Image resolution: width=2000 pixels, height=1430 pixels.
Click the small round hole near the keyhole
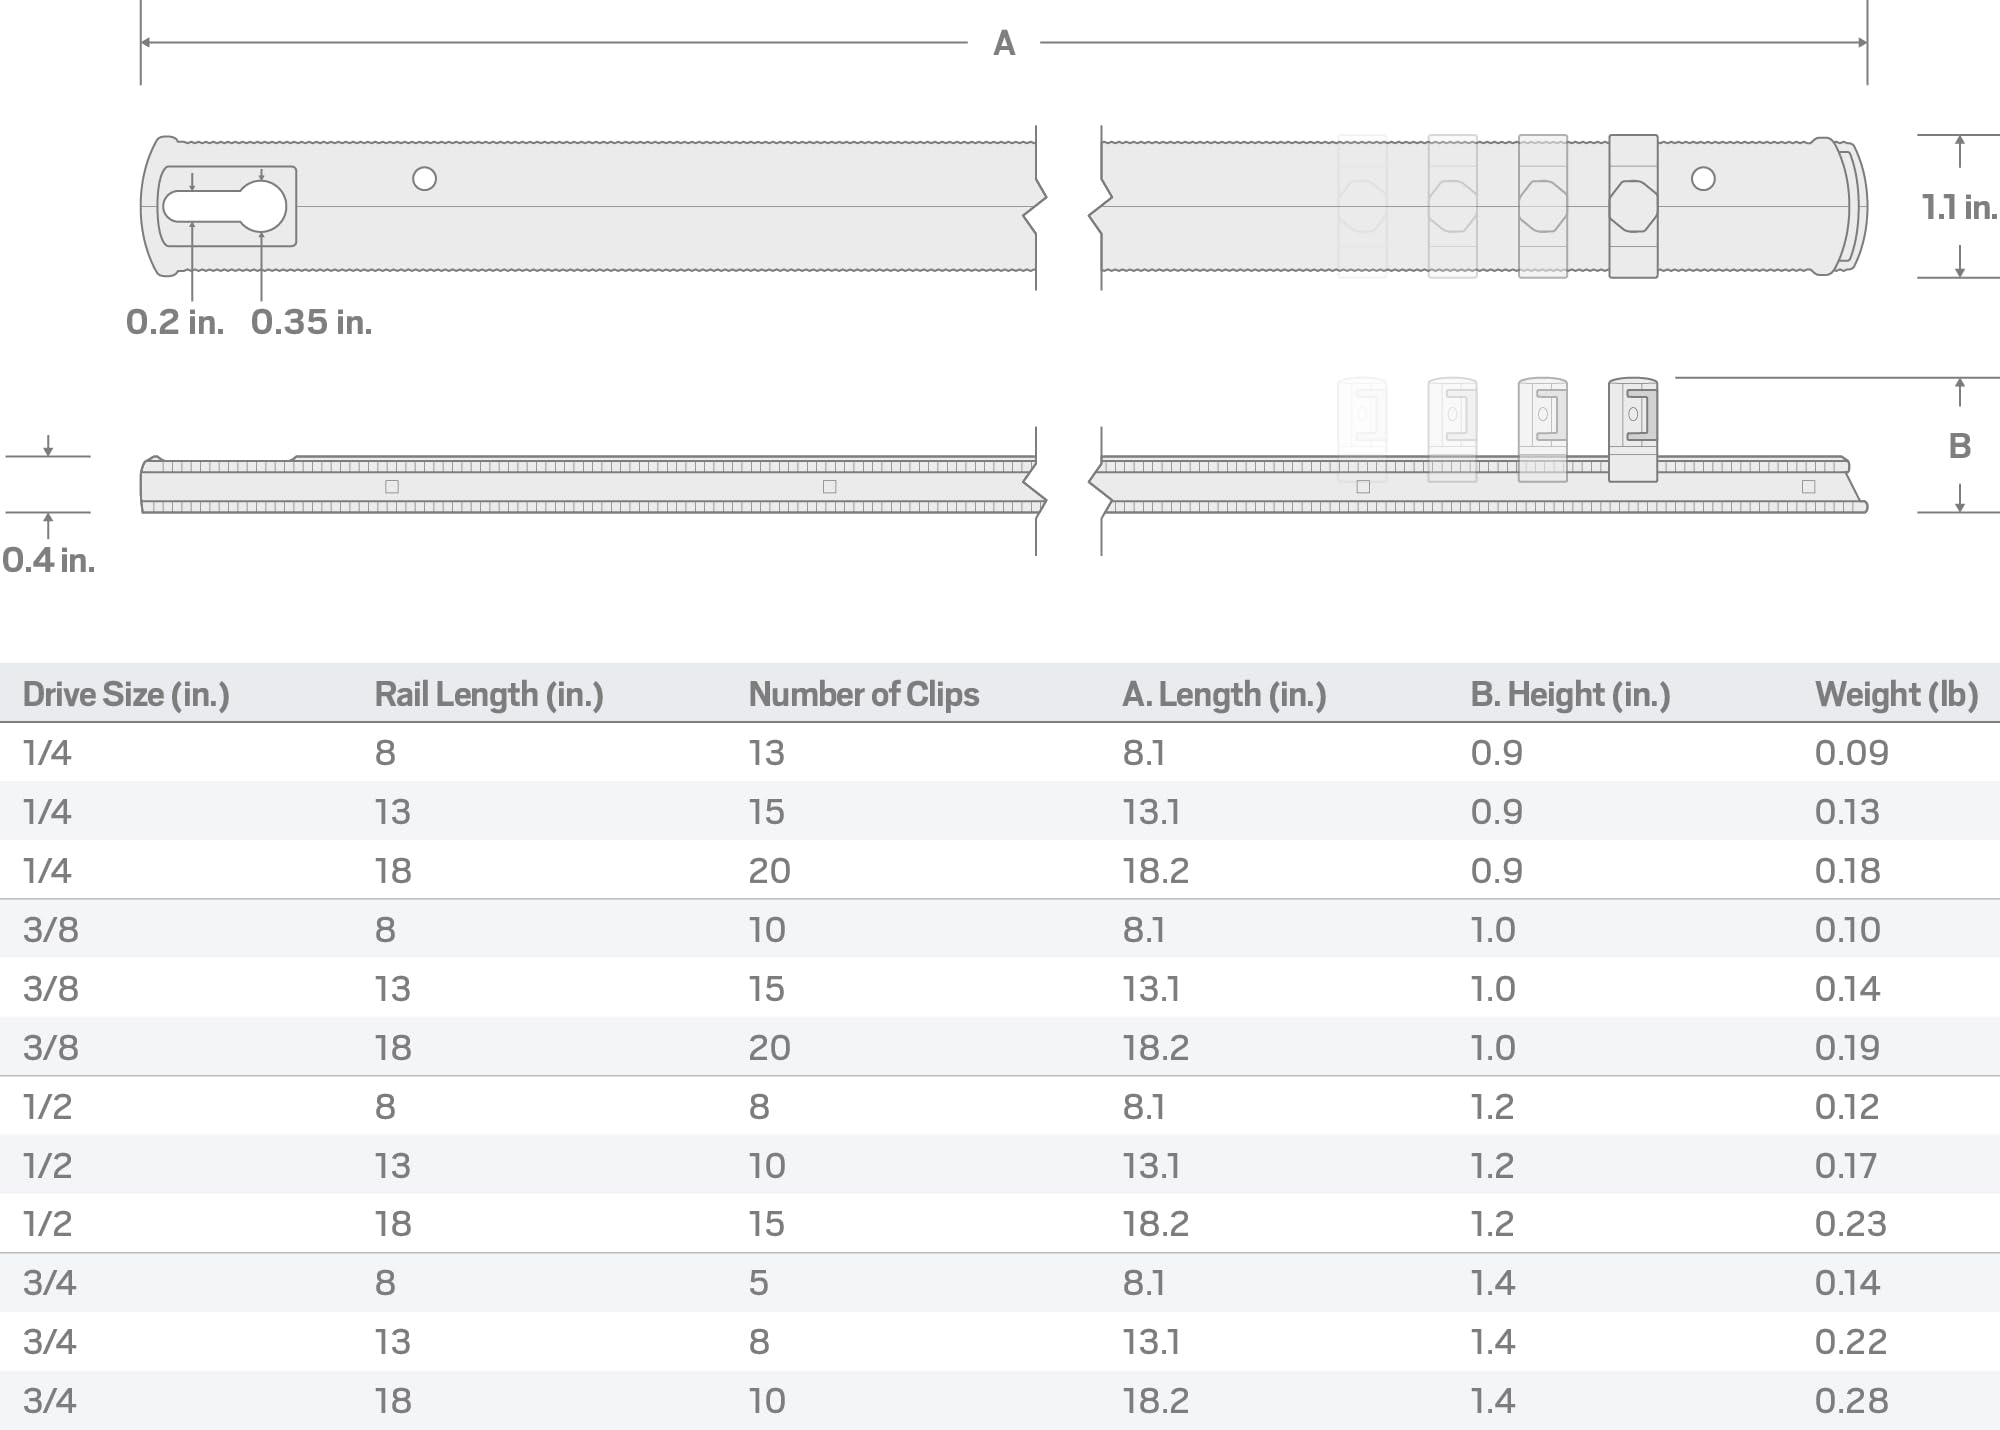click(424, 179)
